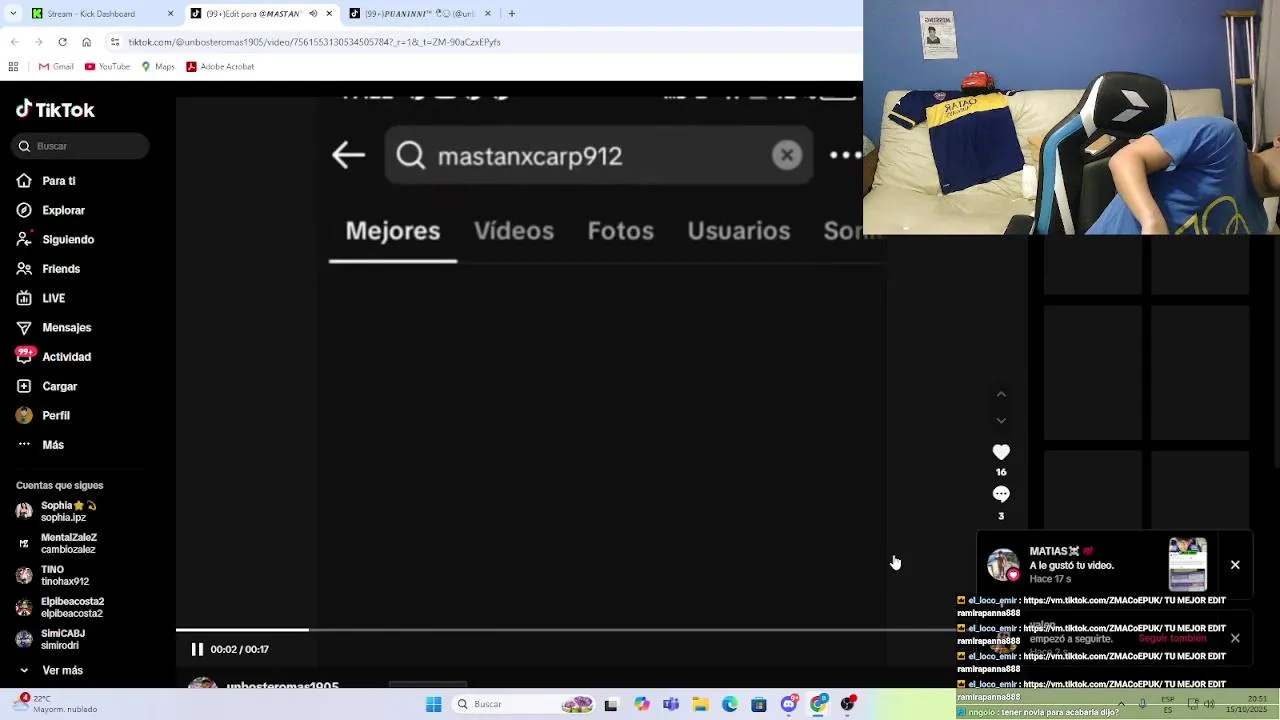Open File Explorer from the taskbar
This screenshot has width=1280, height=720.
coord(700,705)
